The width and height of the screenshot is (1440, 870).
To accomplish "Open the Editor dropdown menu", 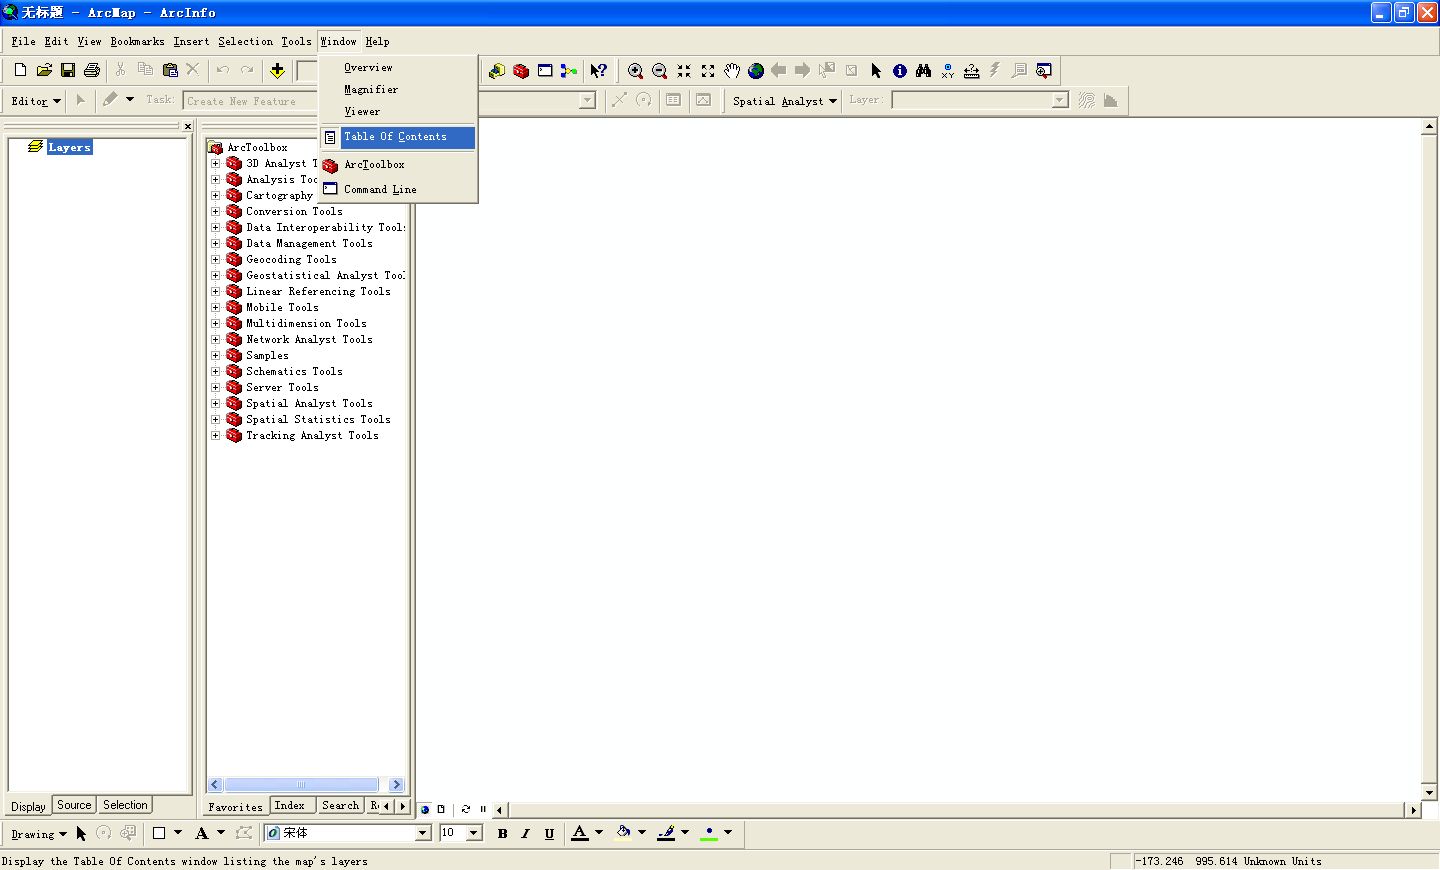I will click(x=36, y=100).
